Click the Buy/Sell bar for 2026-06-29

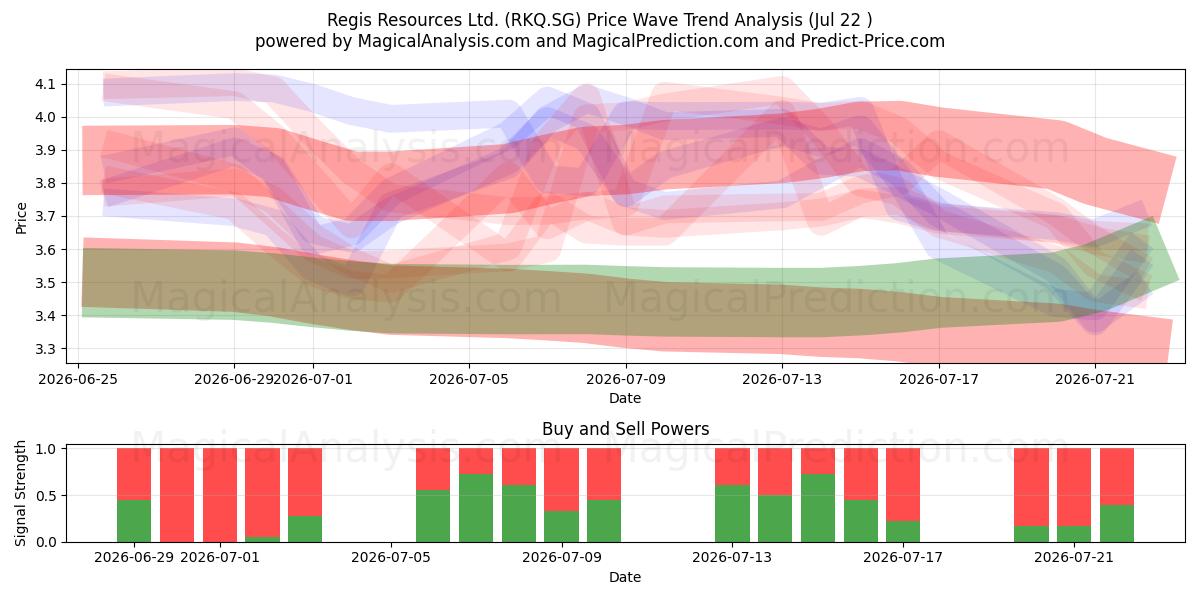point(134,495)
